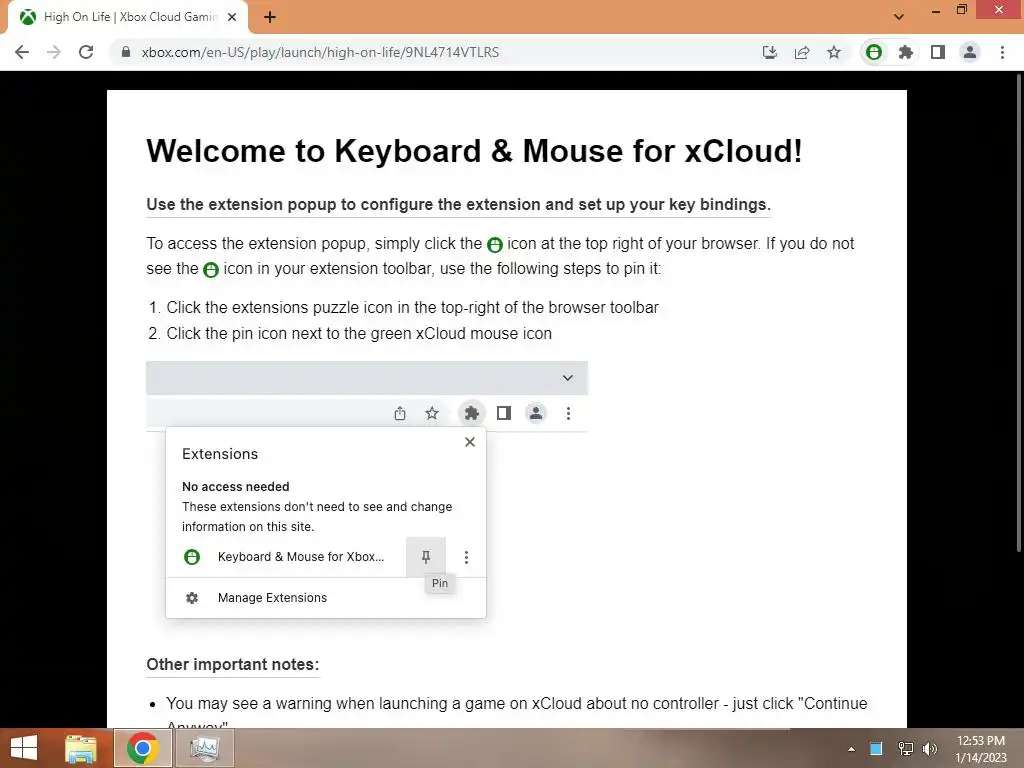Click the green mouse icon after 'simply click the'
Viewport: 1024px width, 768px height.
coord(495,245)
